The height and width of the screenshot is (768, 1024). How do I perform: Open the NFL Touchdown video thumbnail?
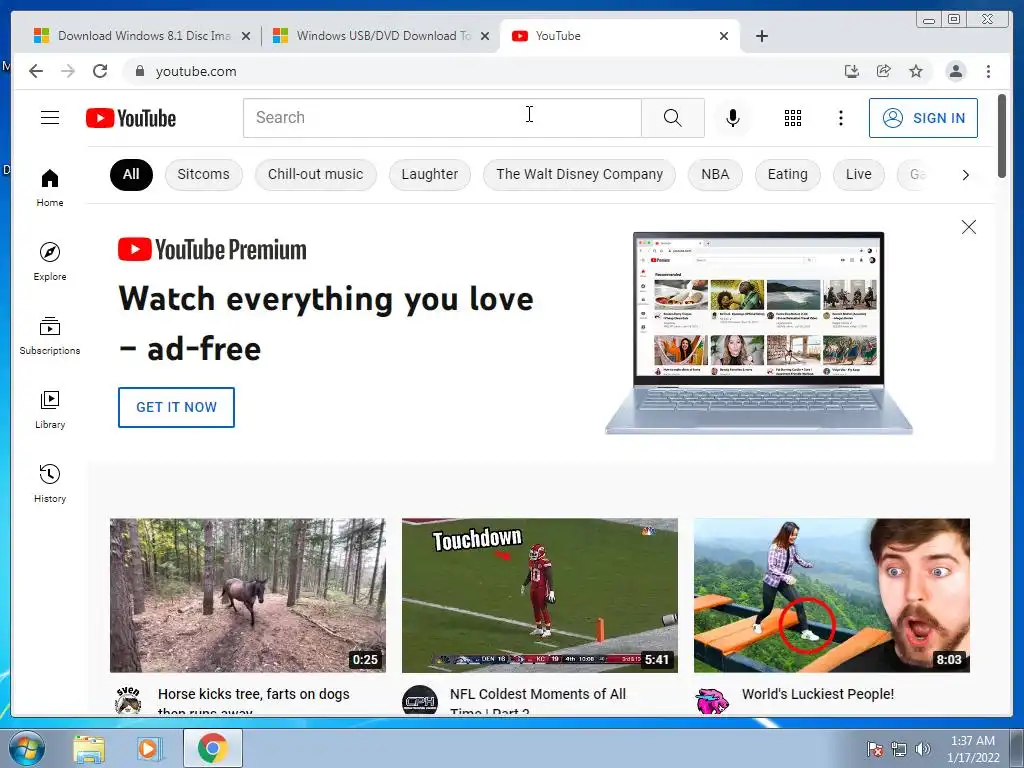coord(539,595)
